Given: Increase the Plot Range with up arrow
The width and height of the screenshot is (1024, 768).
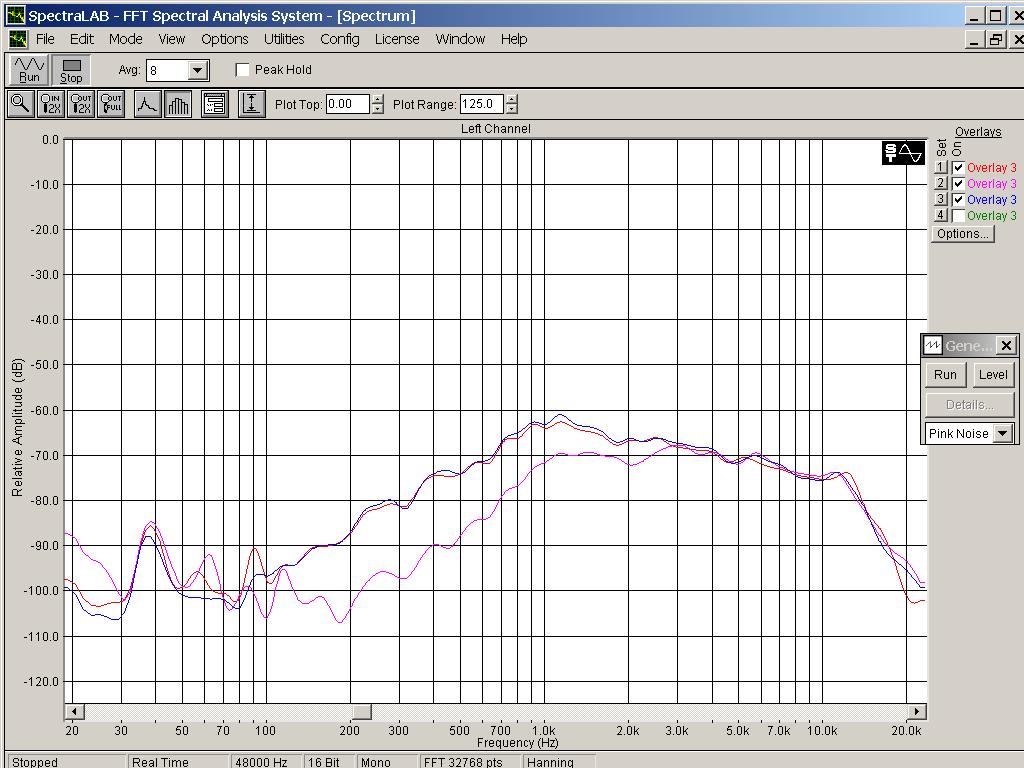Looking at the screenshot, I should tap(512, 99).
